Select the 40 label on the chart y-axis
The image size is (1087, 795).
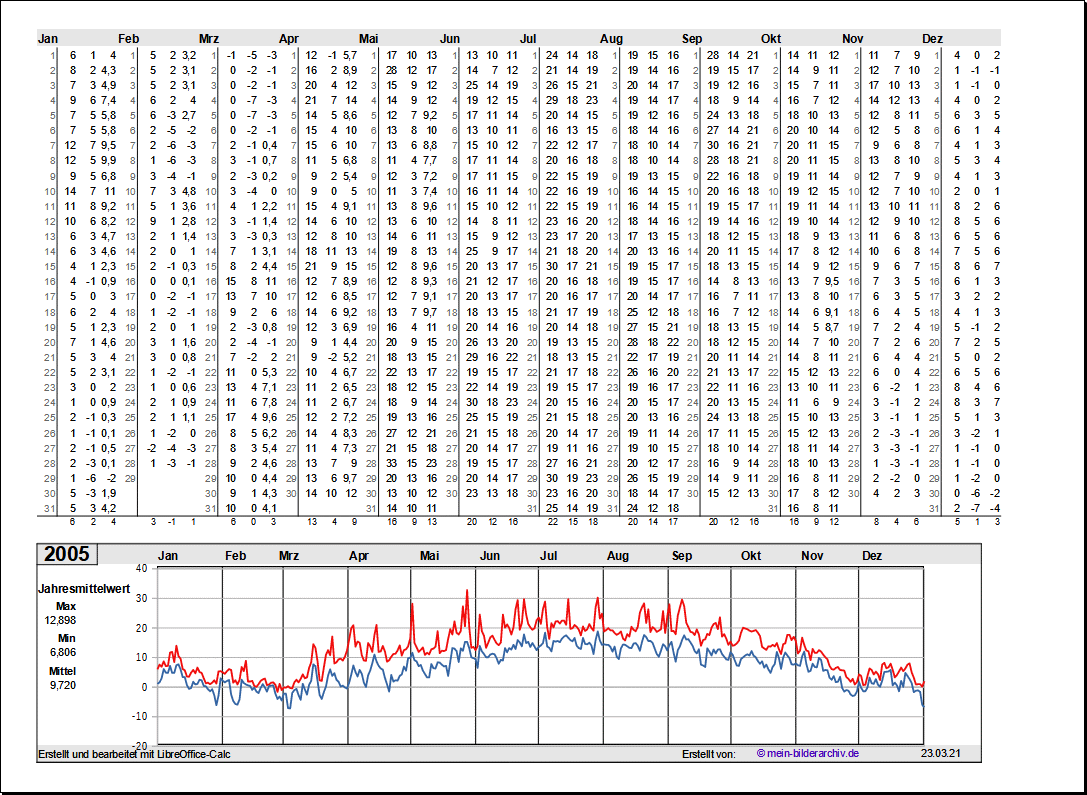(141, 568)
